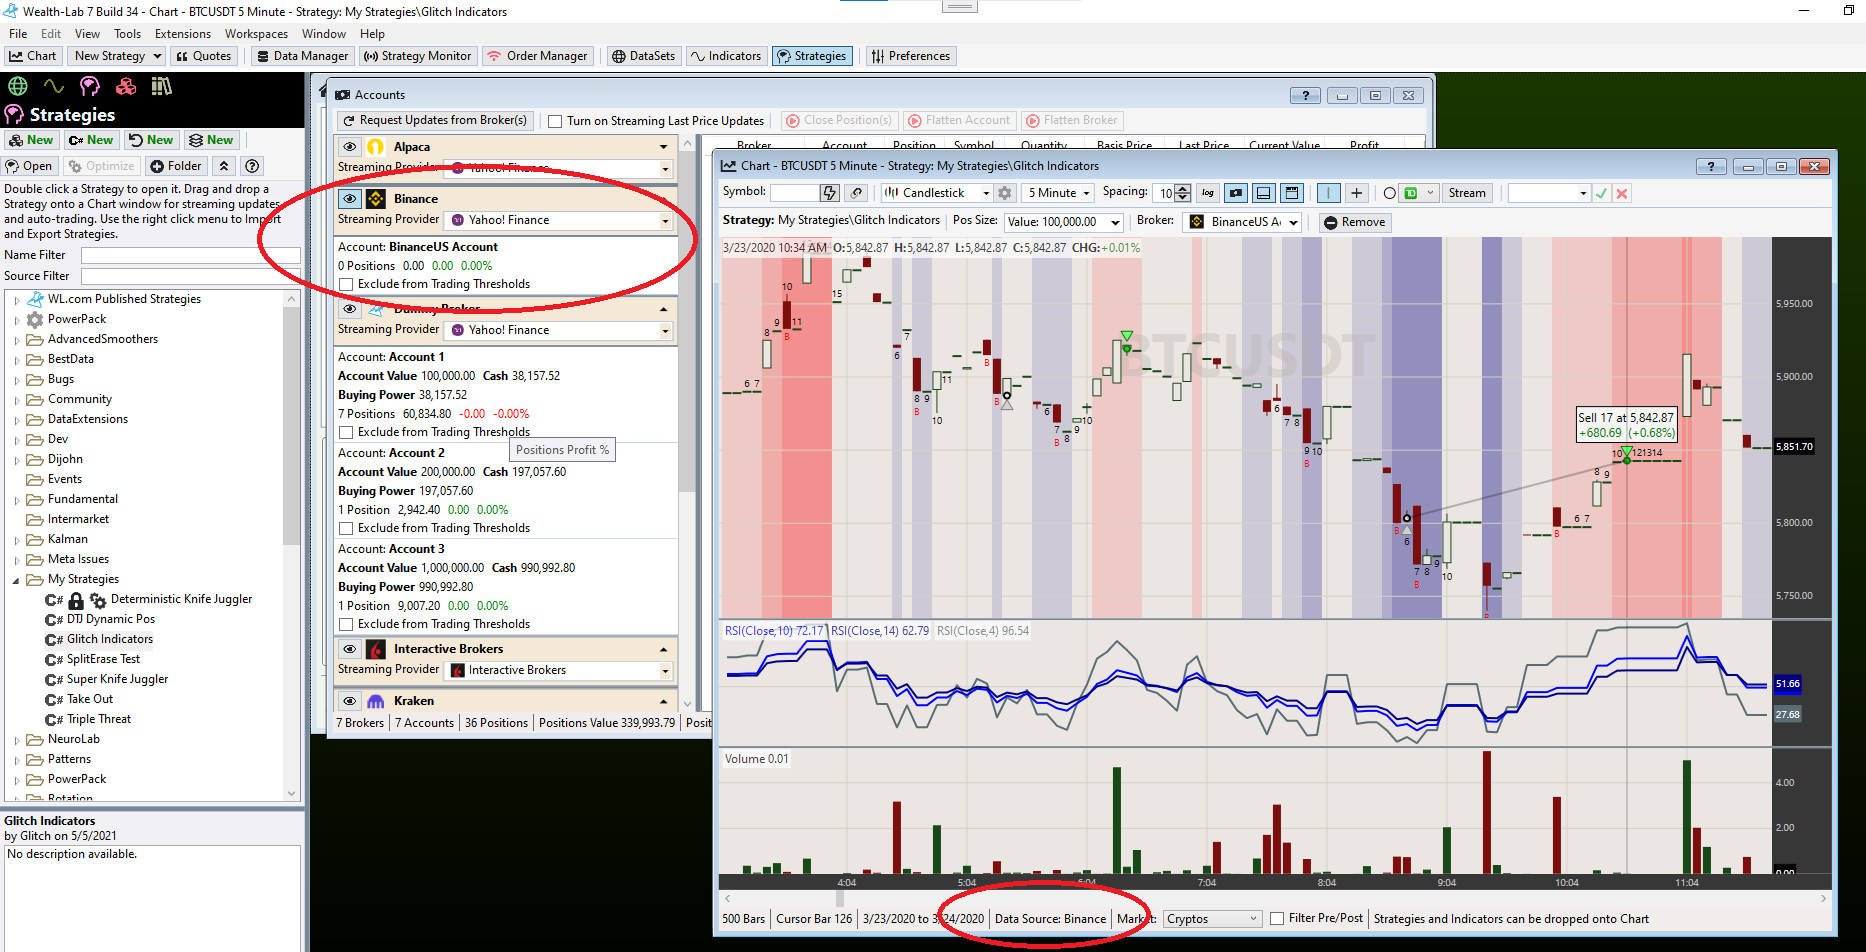The image size is (1866, 952).
Task: Cancel with red X in chart toolbar
Action: 1622,193
